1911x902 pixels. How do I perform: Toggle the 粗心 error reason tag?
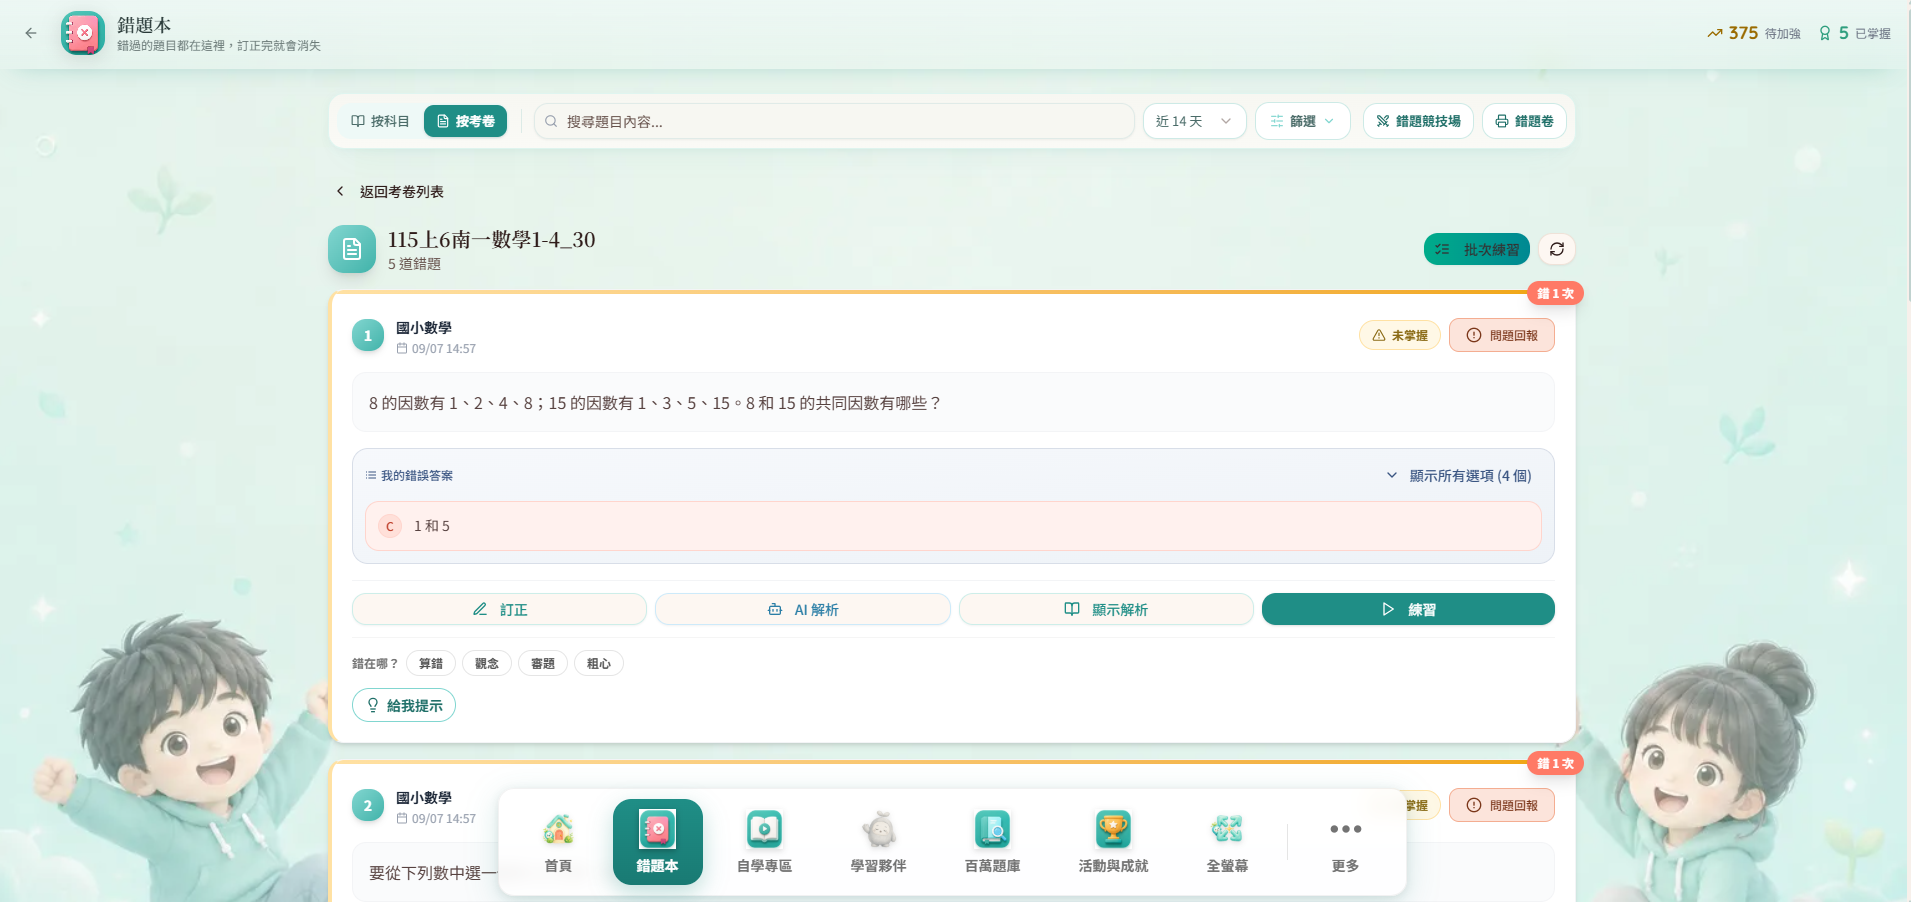599,663
